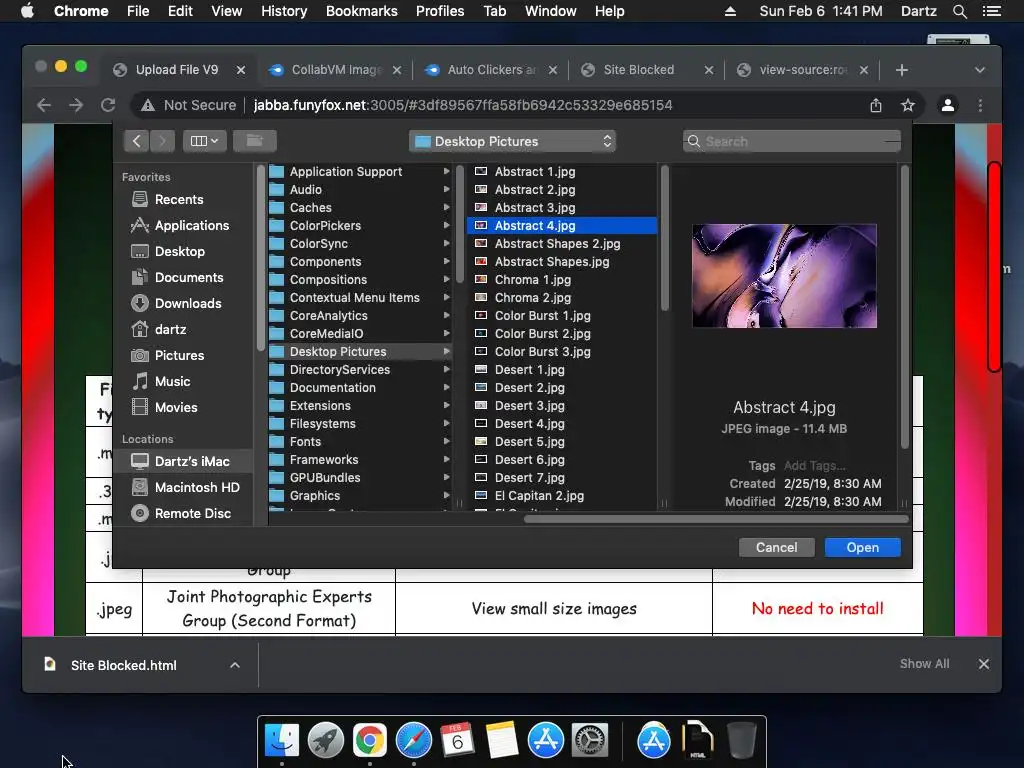Switch to the Upload File V9 tab
The image size is (1024, 768).
[x=176, y=70]
